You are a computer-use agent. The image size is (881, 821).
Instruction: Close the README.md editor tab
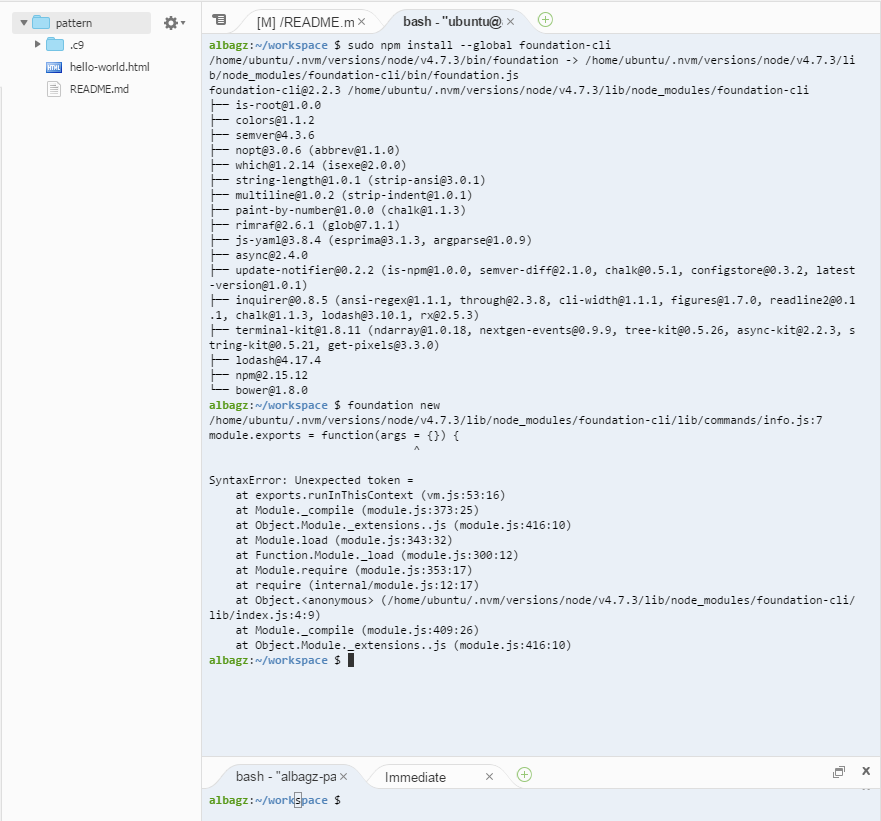click(362, 21)
